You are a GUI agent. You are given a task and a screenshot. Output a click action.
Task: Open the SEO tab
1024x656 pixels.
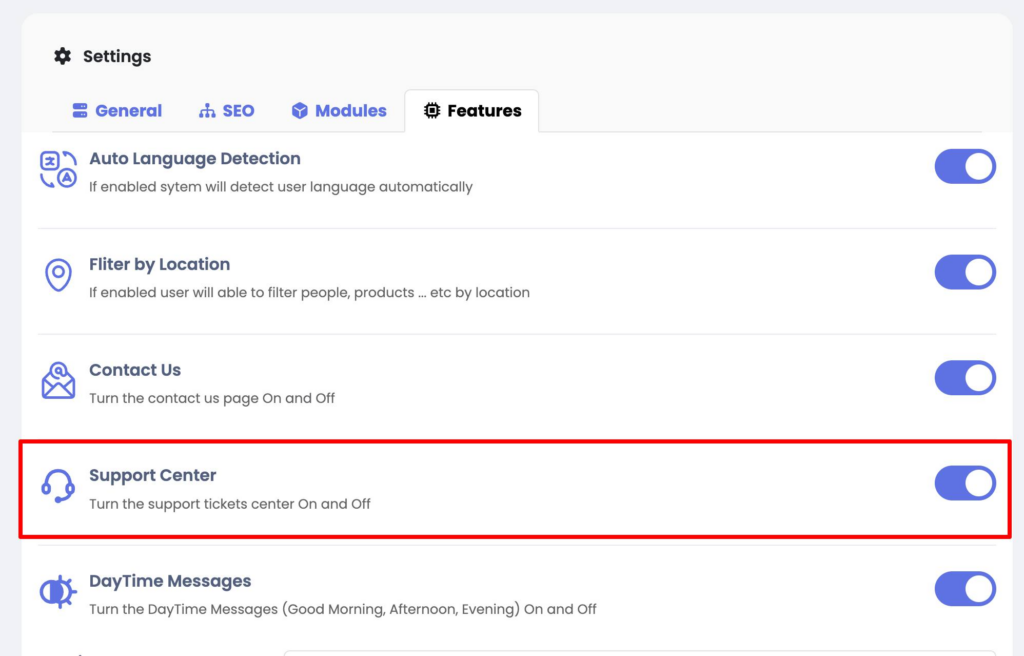pos(227,111)
